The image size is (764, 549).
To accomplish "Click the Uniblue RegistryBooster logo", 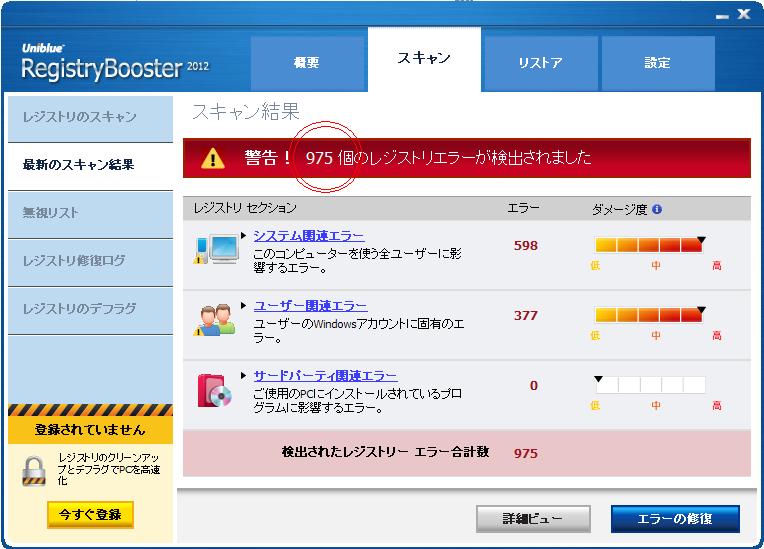I will pos(115,62).
